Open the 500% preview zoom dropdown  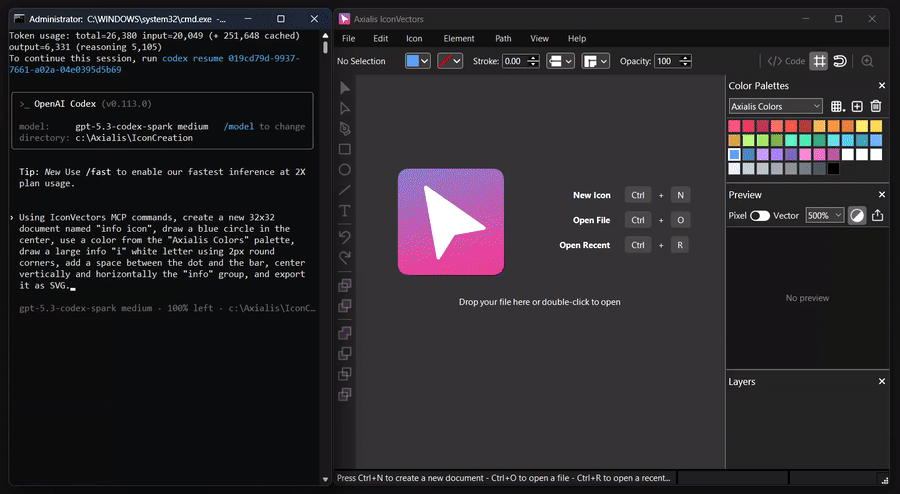pos(824,215)
